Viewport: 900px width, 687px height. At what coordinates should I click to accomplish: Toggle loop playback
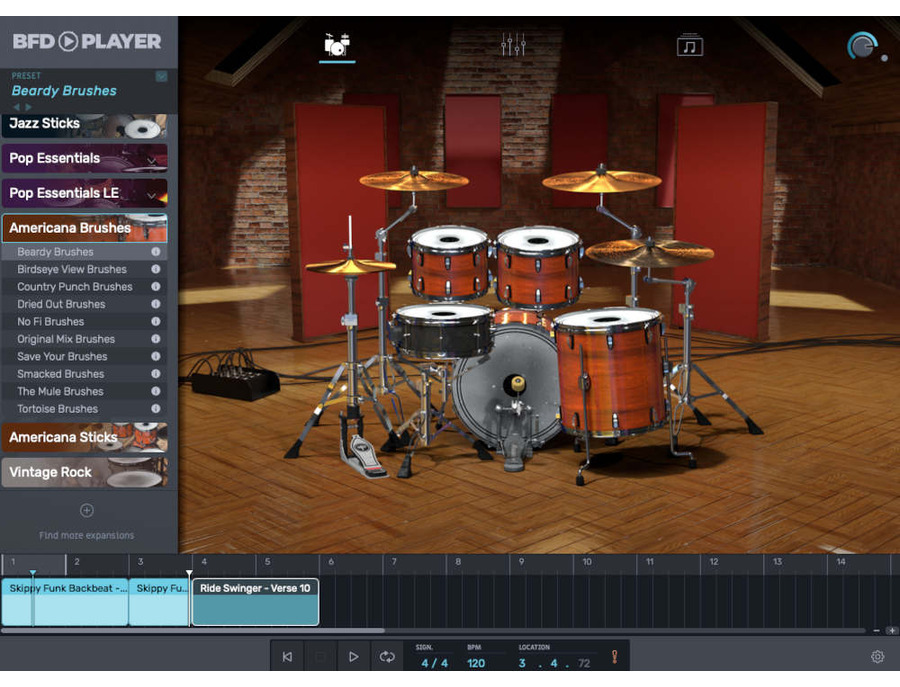(387, 657)
